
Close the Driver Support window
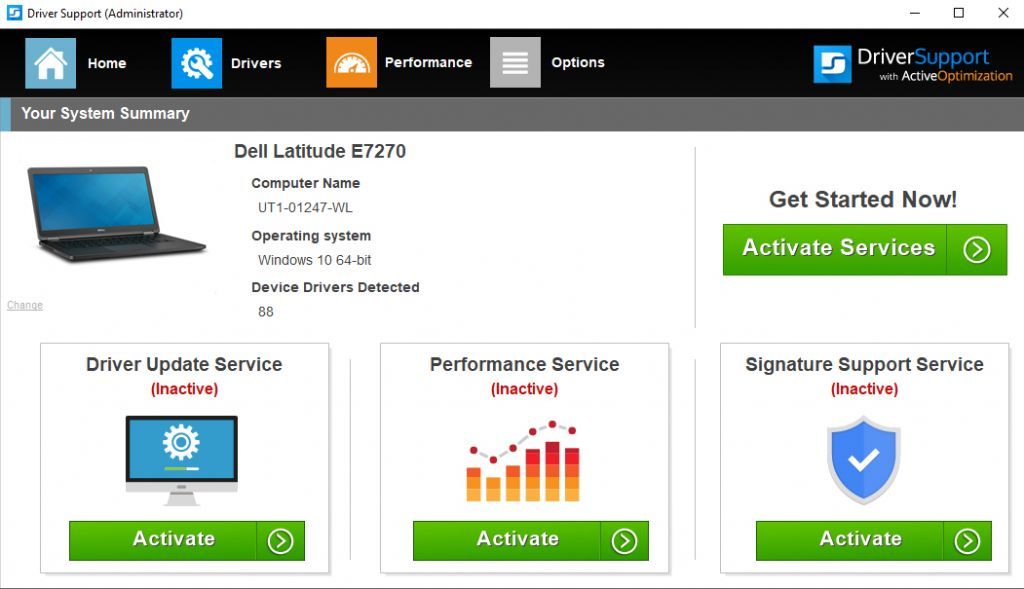click(x=1003, y=13)
